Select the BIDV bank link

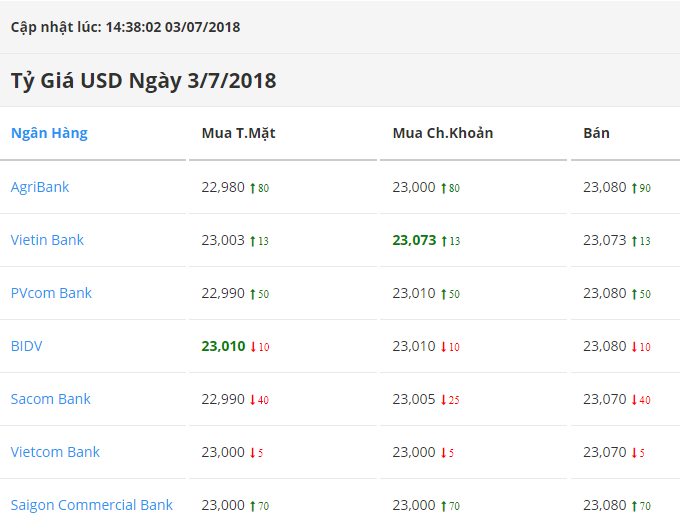tap(27, 346)
